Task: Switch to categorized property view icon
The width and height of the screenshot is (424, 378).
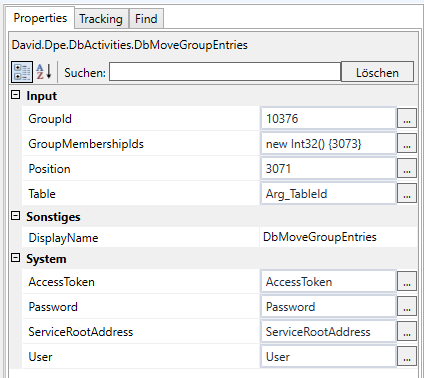Action: (x=22, y=72)
